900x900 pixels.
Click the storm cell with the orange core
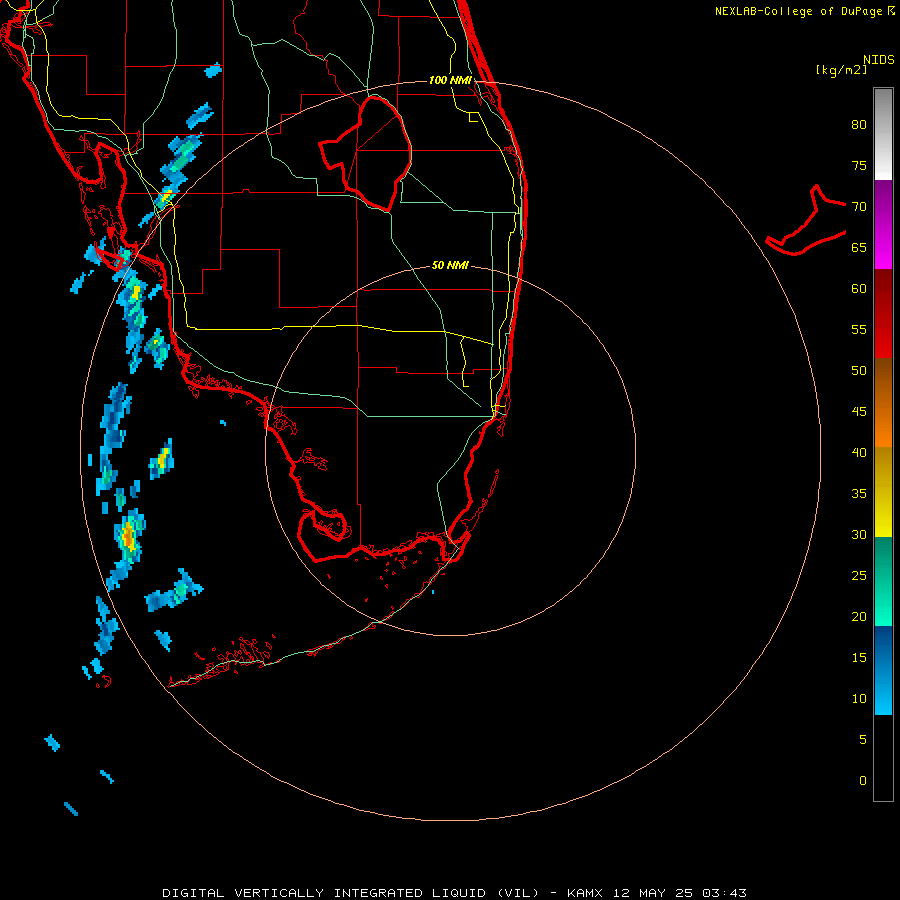point(129,537)
